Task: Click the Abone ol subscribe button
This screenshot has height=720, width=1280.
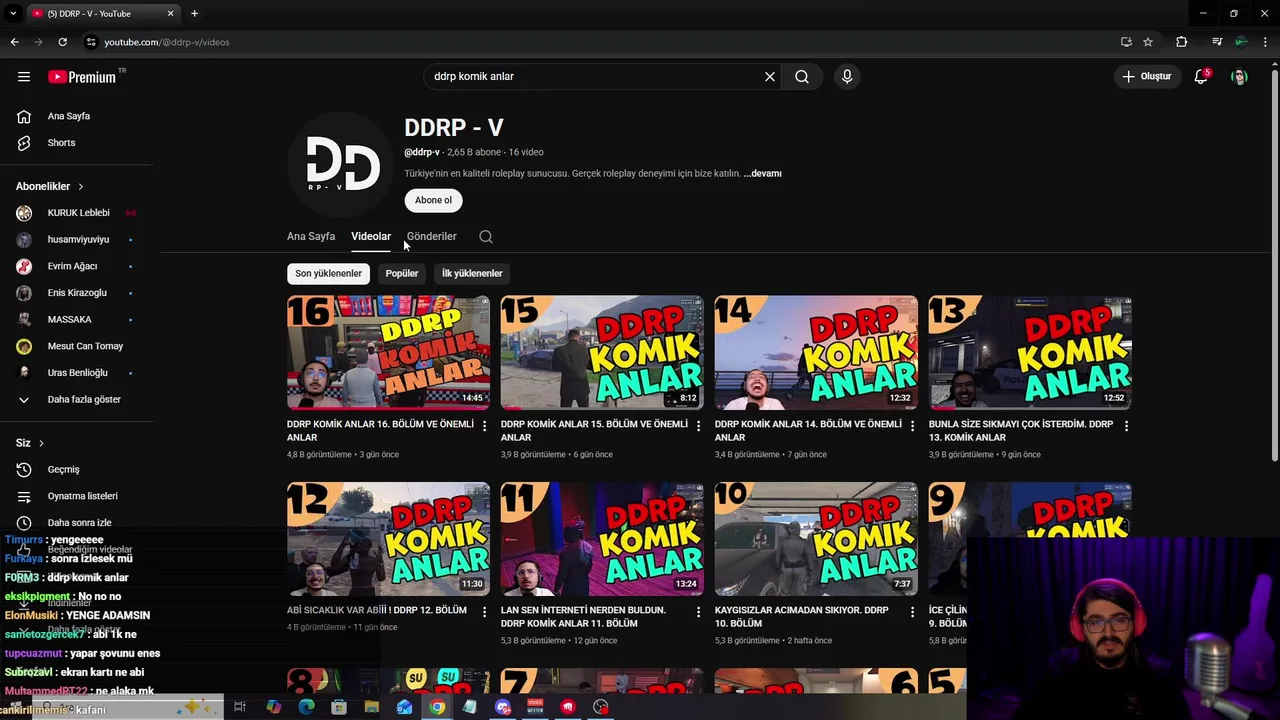Action: point(433,200)
